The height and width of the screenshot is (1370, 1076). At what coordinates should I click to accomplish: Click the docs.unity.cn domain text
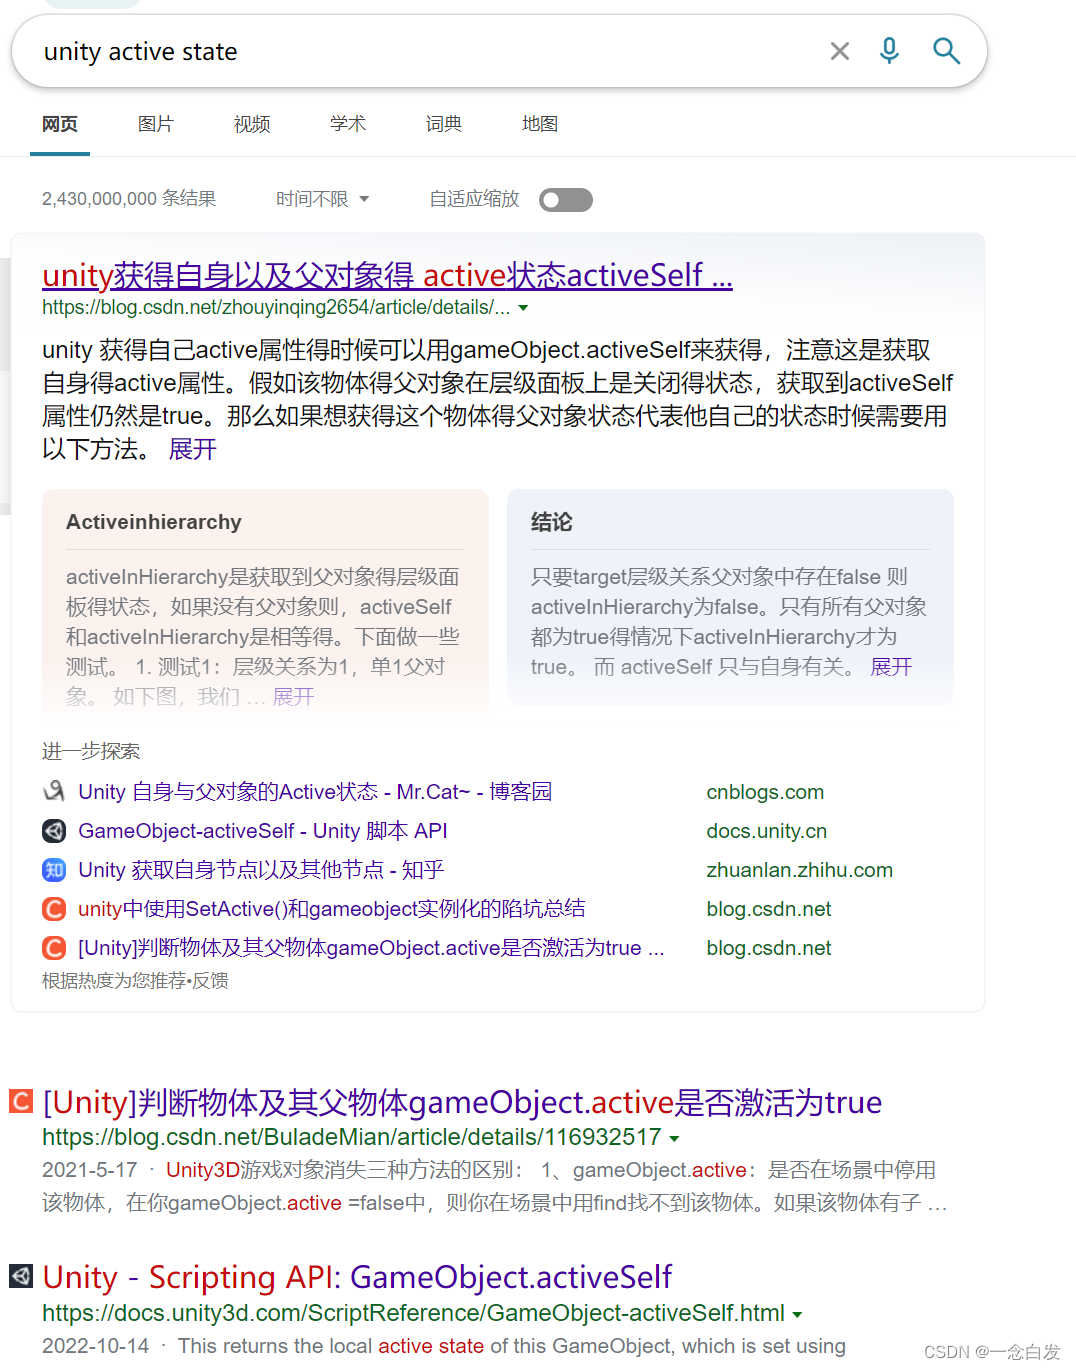[767, 831]
